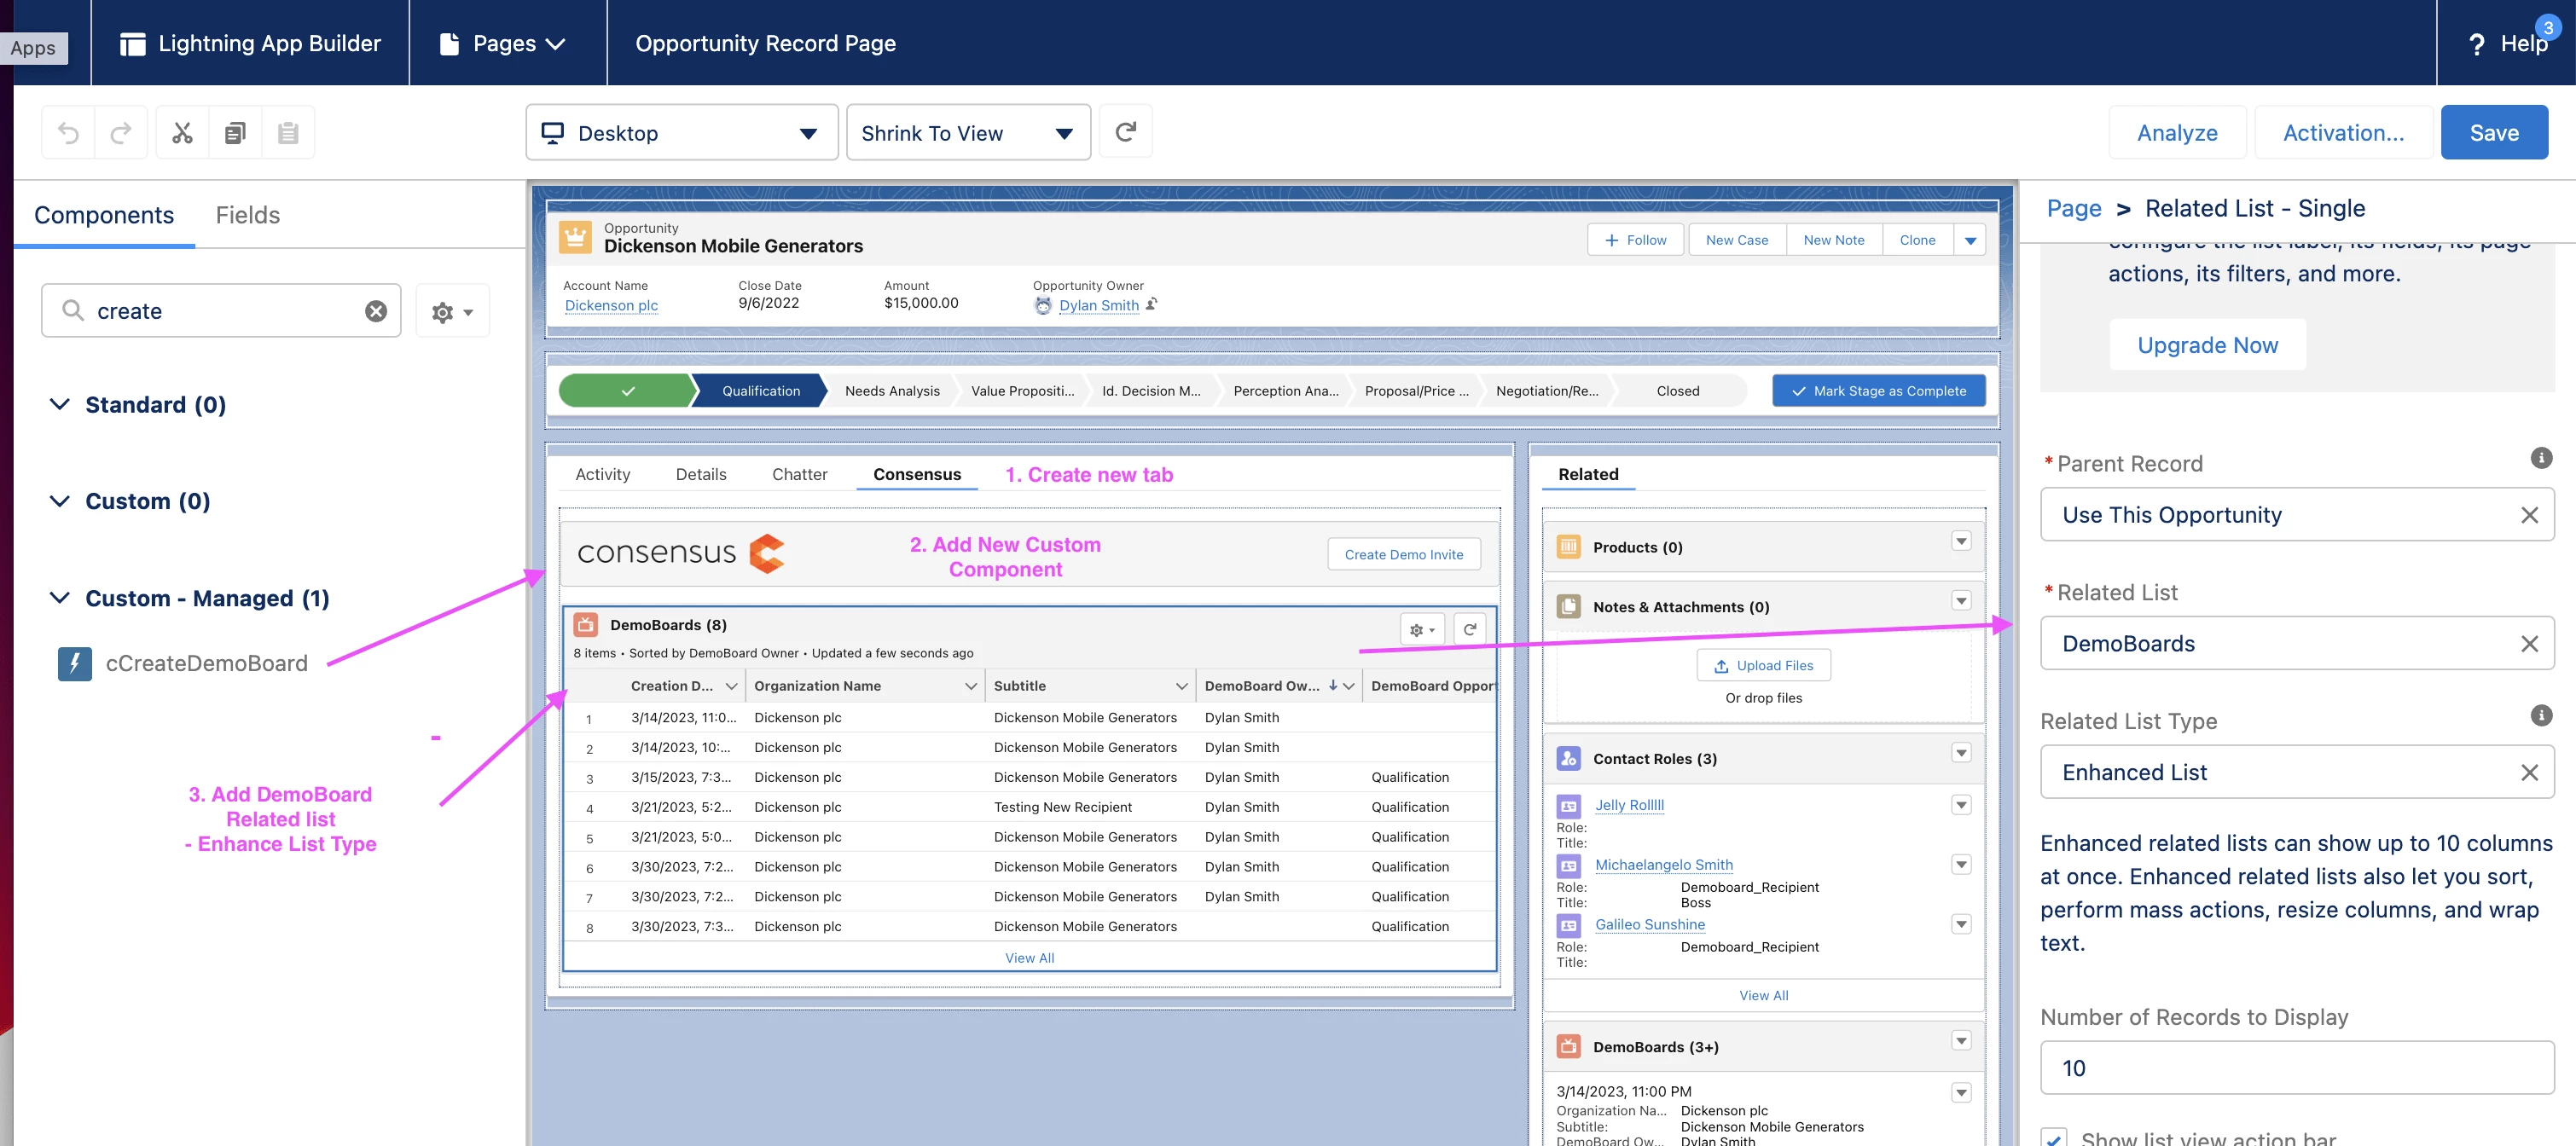2576x1146 pixels.
Task: Click the Follow button
Action: pos(1635,240)
